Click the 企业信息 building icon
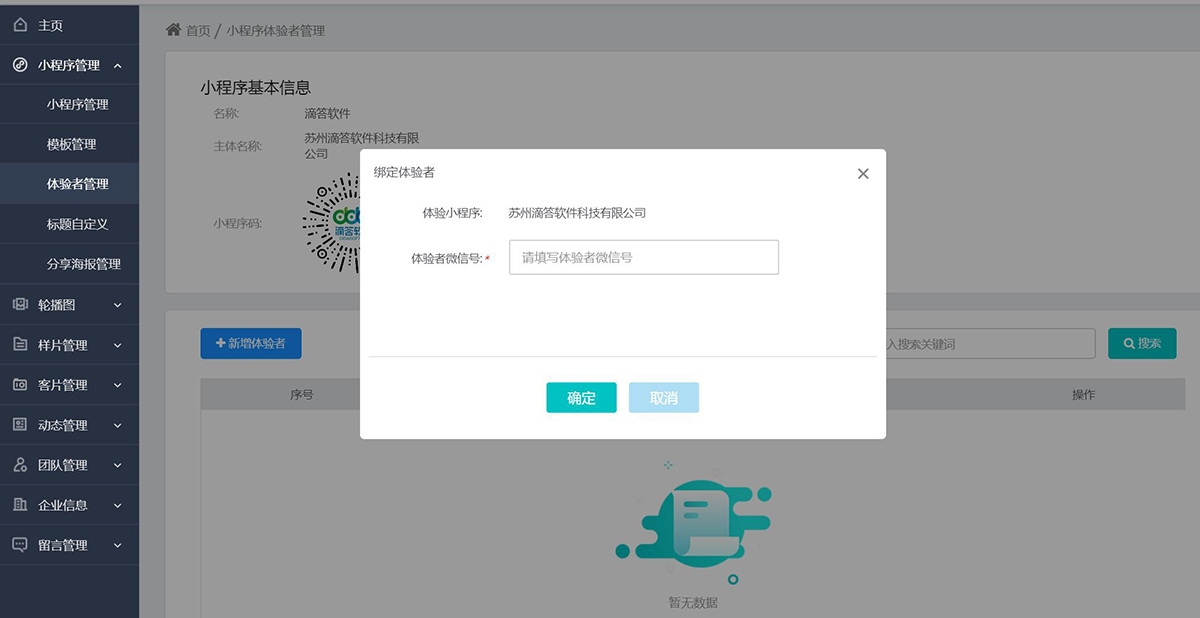The image size is (1200, 618). (20, 505)
